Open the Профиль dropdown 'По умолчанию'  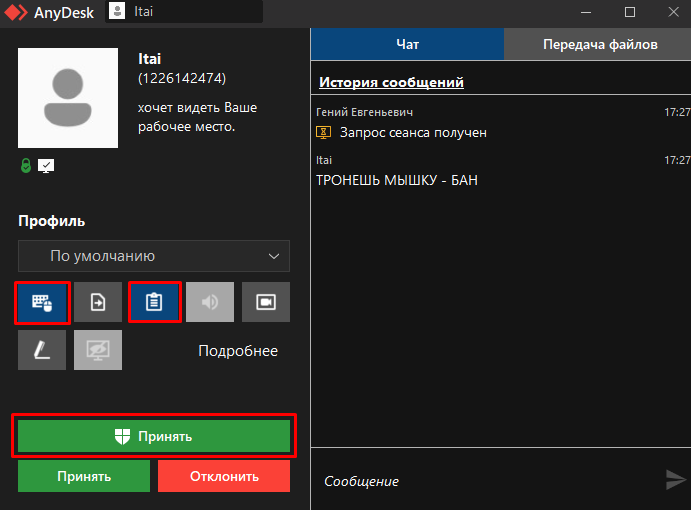[153, 256]
